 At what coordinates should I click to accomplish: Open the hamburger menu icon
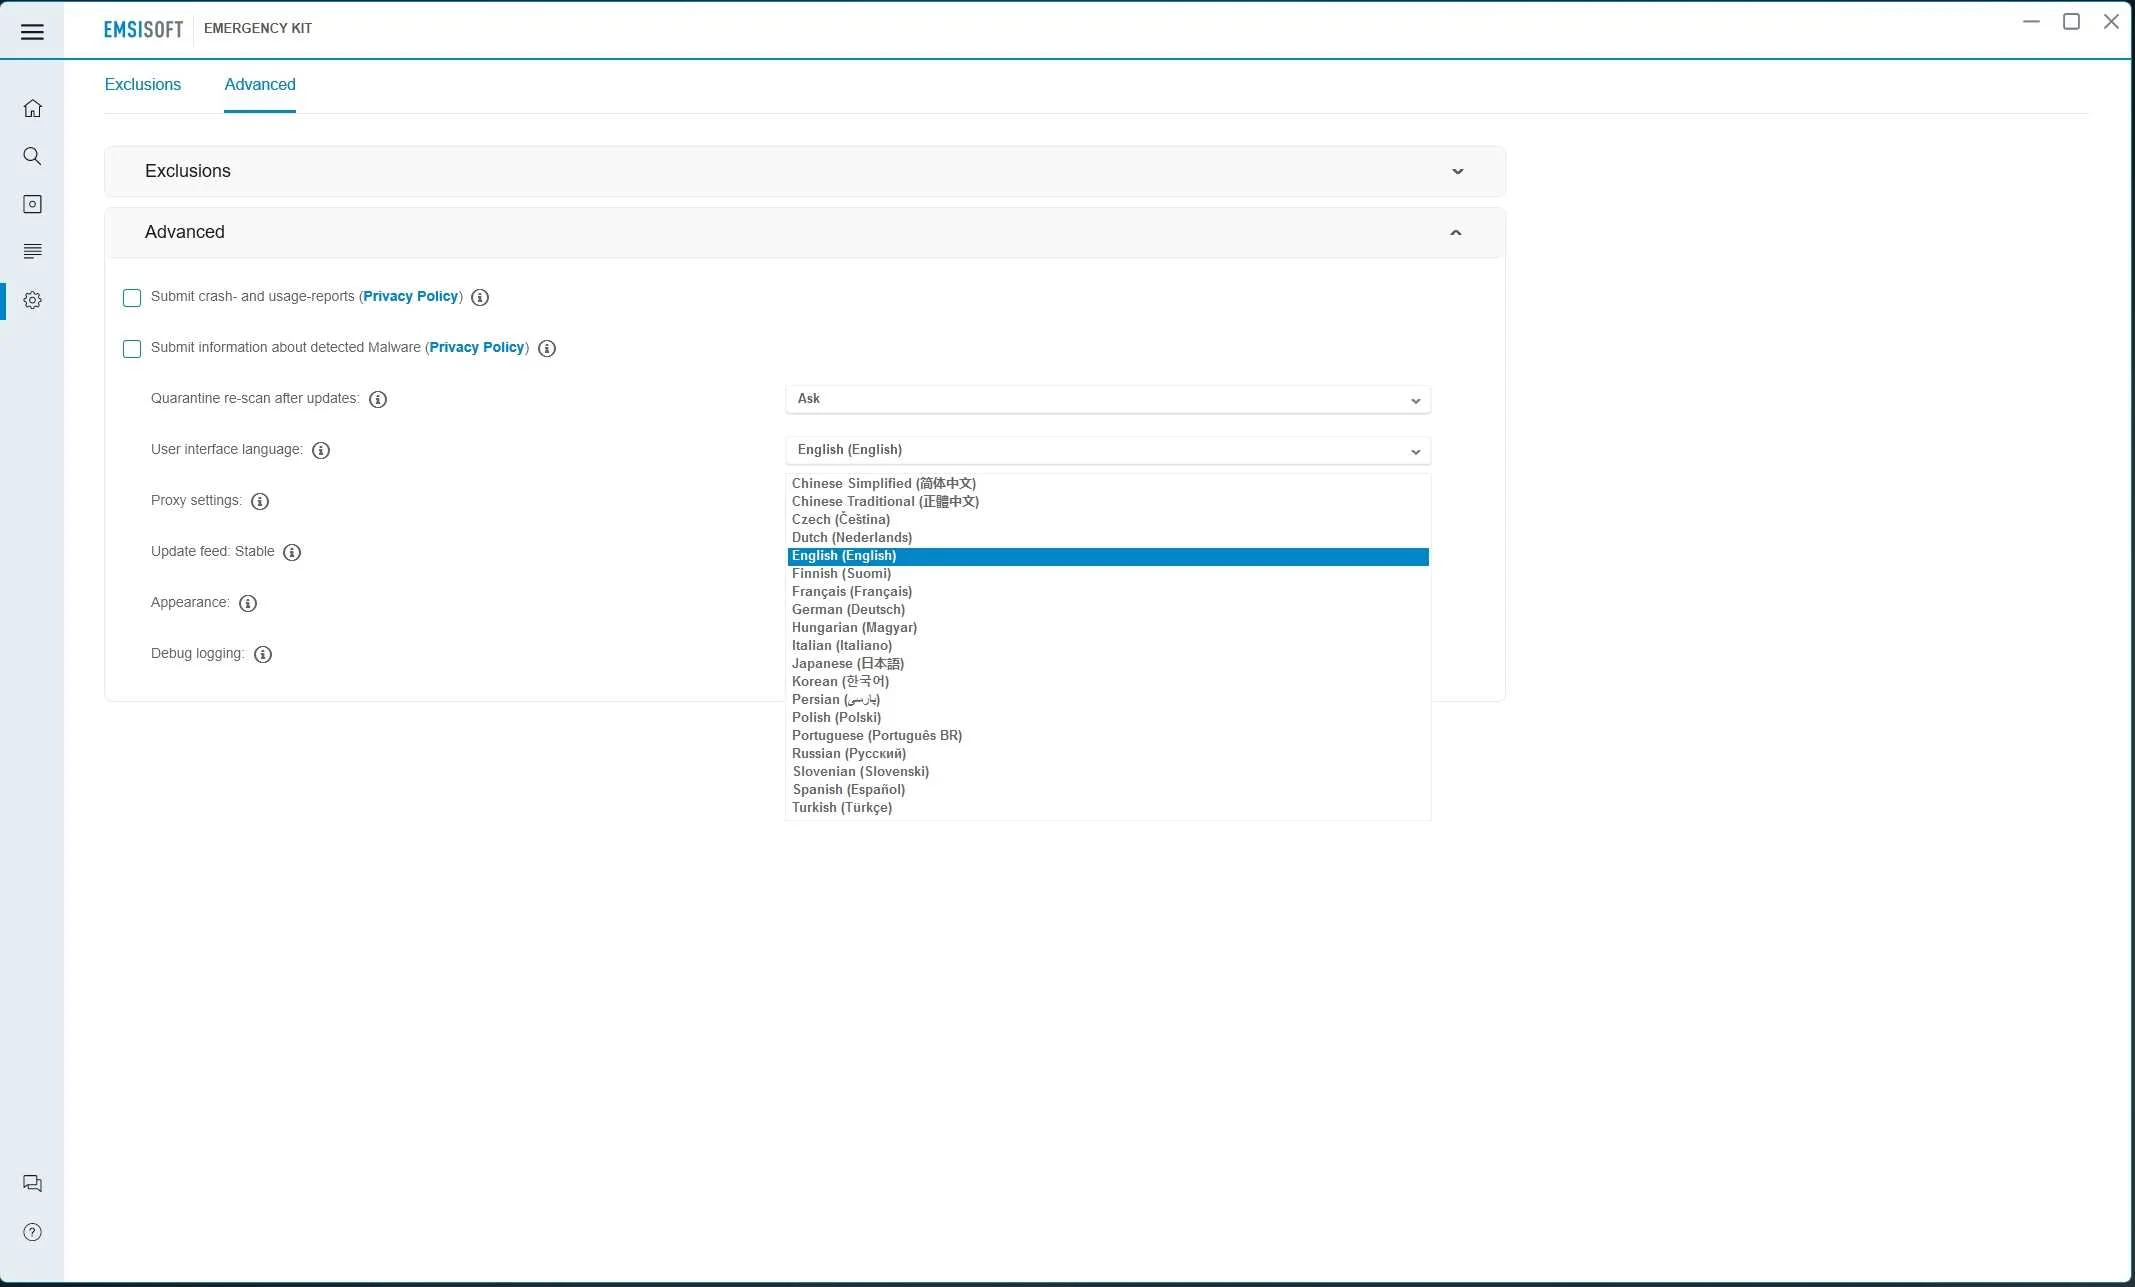(32, 32)
